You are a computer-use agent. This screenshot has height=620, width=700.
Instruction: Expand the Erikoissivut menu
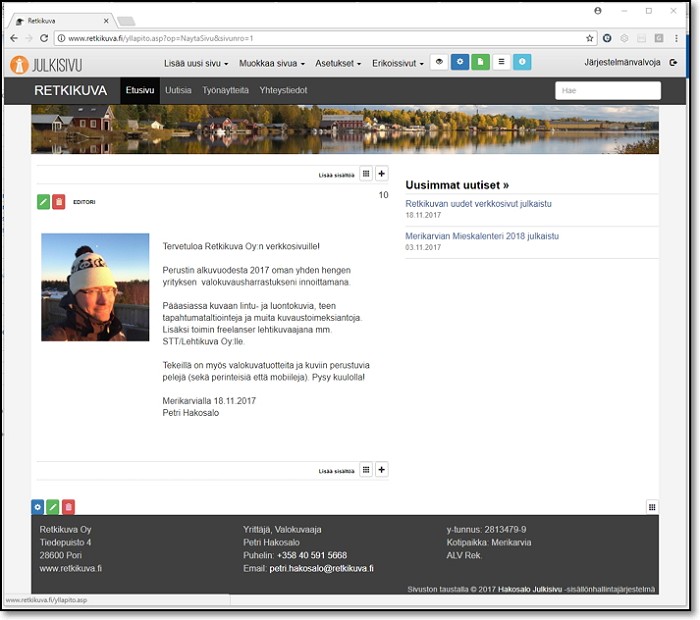[398, 63]
